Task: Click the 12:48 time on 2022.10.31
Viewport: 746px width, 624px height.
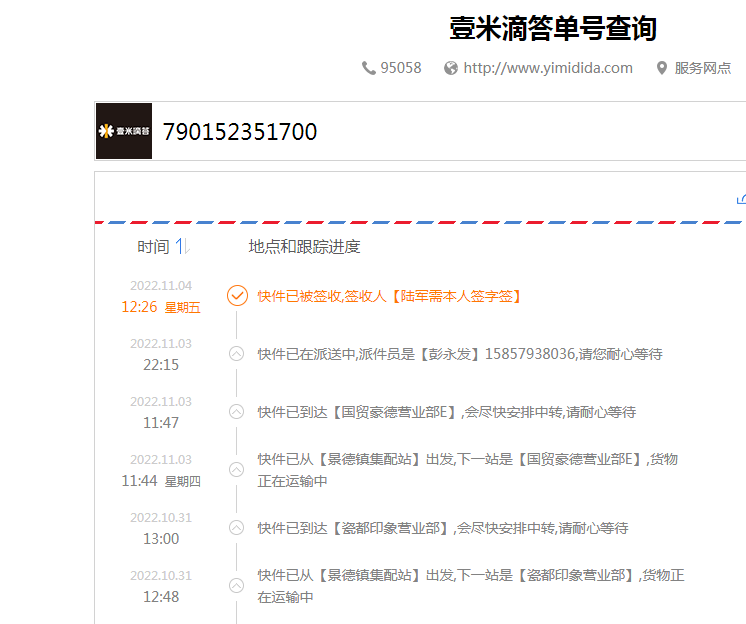Action: (x=161, y=597)
